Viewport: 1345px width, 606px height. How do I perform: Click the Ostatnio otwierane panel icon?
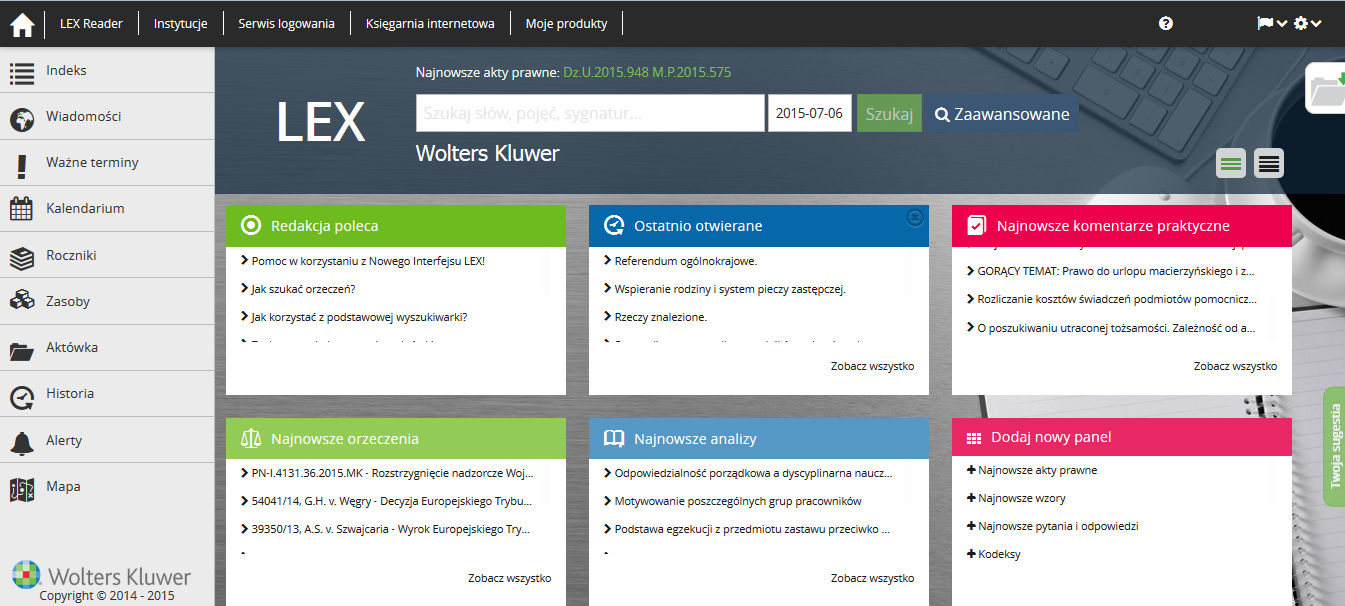(x=614, y=226)
